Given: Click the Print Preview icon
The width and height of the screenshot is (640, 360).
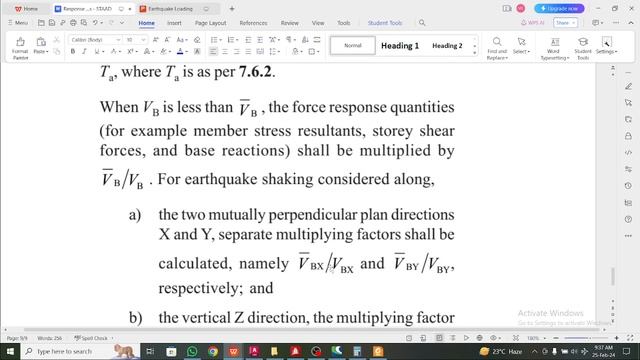Looking at the screenshot, I should pos(84,23).
